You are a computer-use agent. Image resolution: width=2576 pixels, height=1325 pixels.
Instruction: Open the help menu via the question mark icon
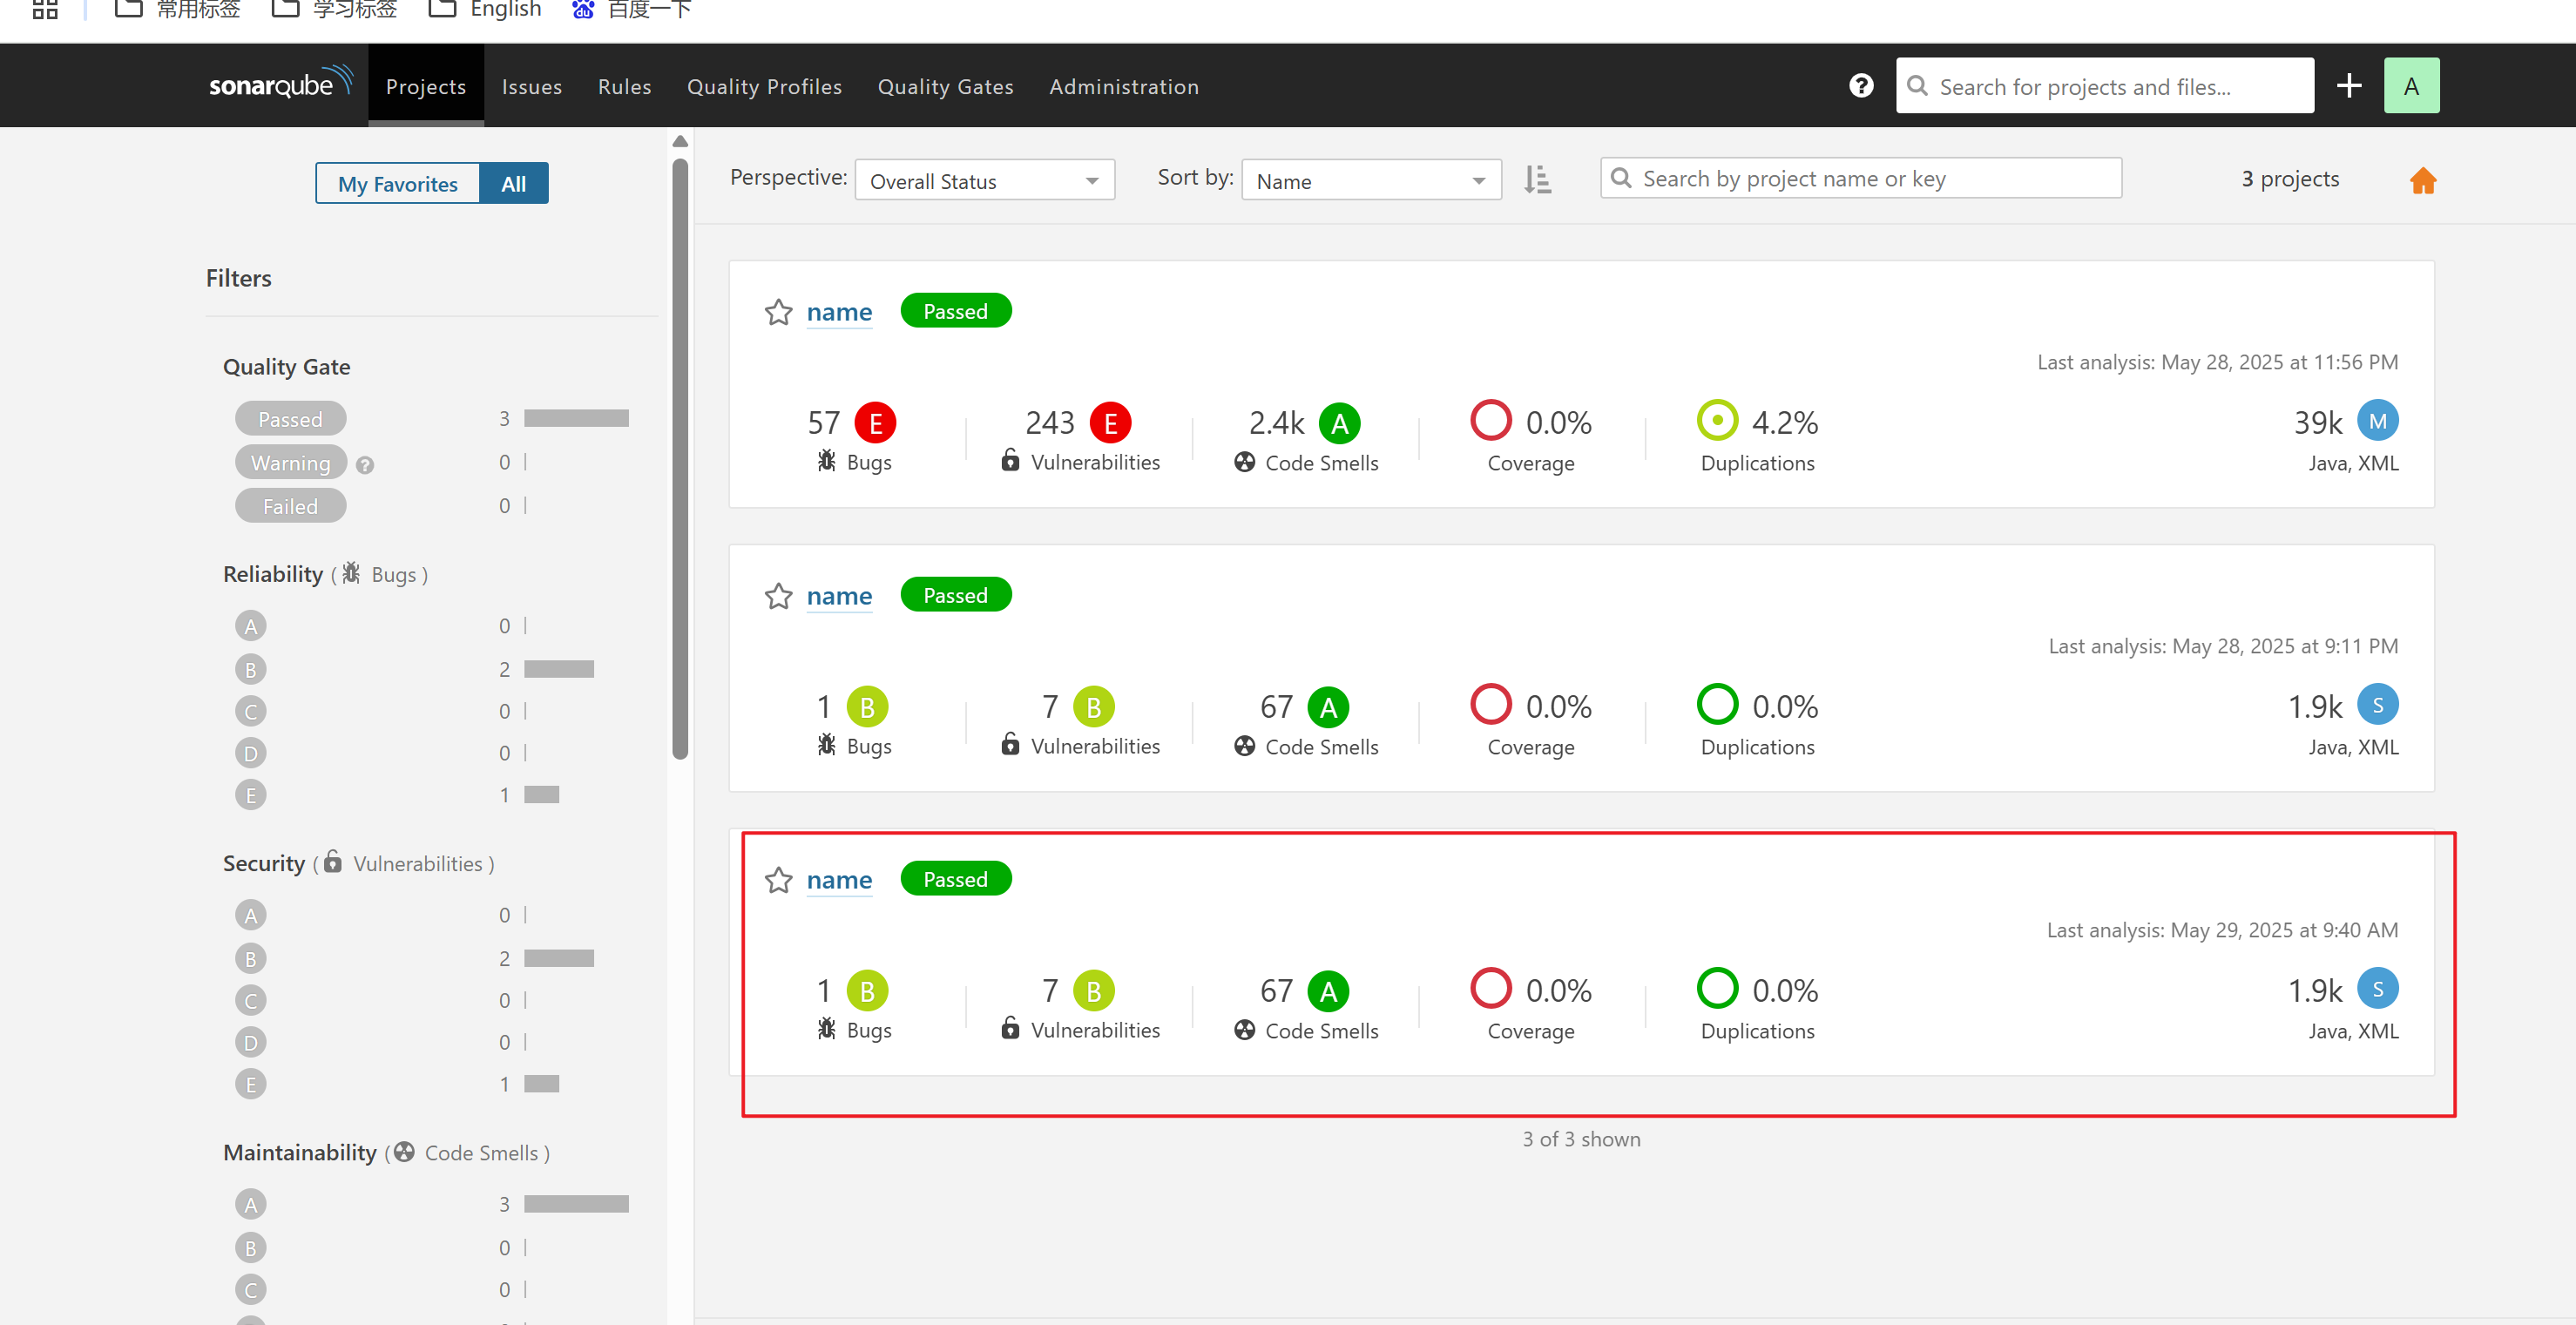click(x=1860, y=85)
